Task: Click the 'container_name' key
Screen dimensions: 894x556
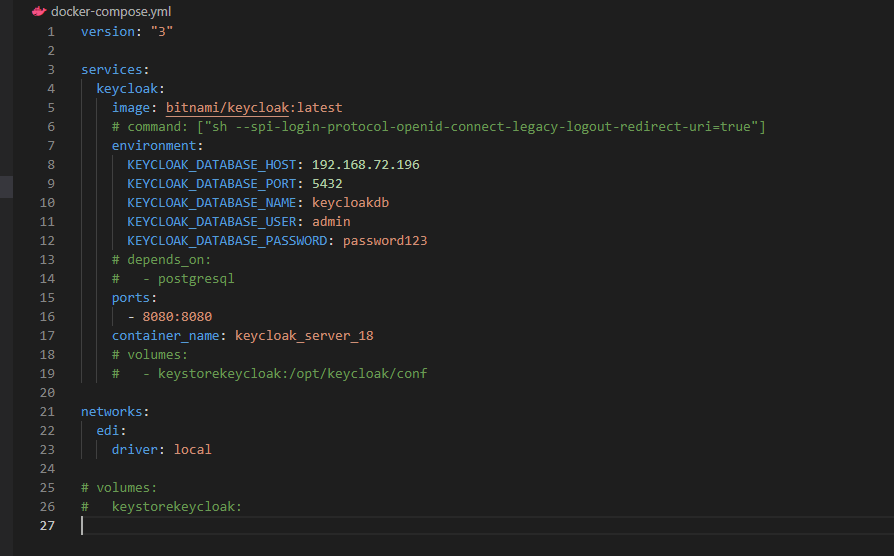Action: [165, 335]
